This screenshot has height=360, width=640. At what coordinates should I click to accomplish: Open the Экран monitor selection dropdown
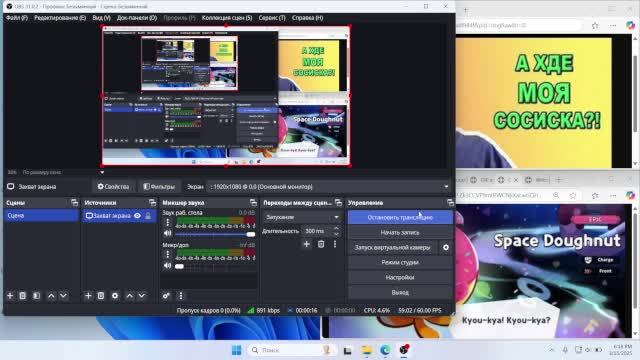point(329,187)
